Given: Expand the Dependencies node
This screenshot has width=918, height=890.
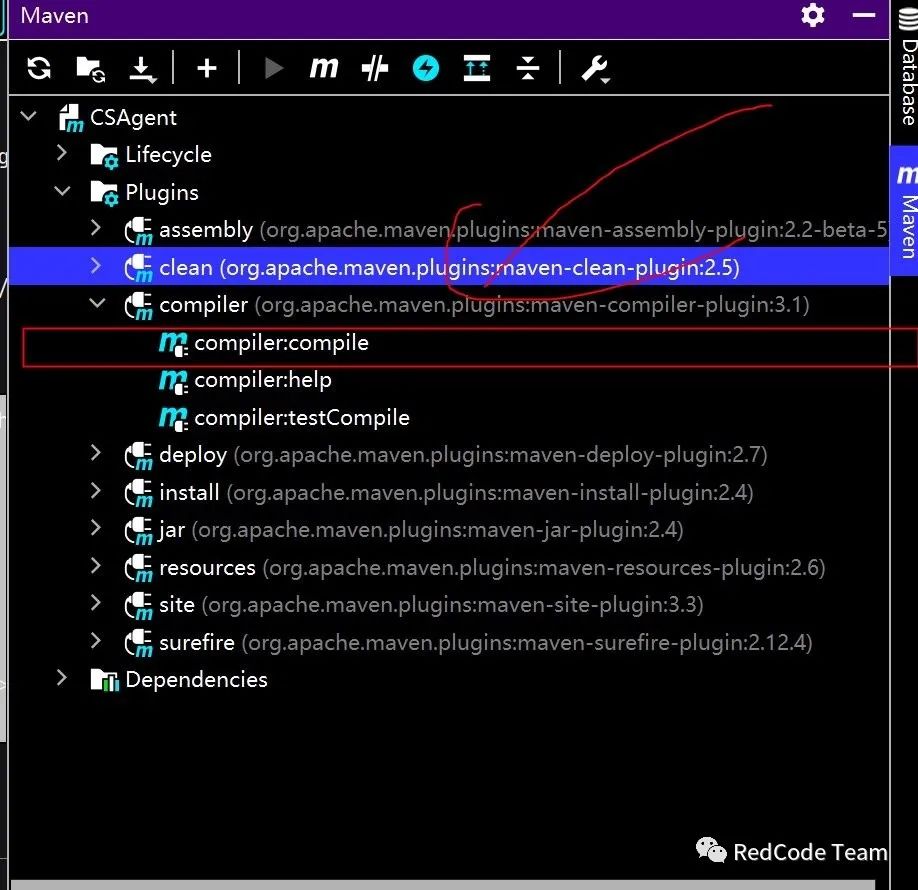Looking at the screenshot, I should (62, 679).
